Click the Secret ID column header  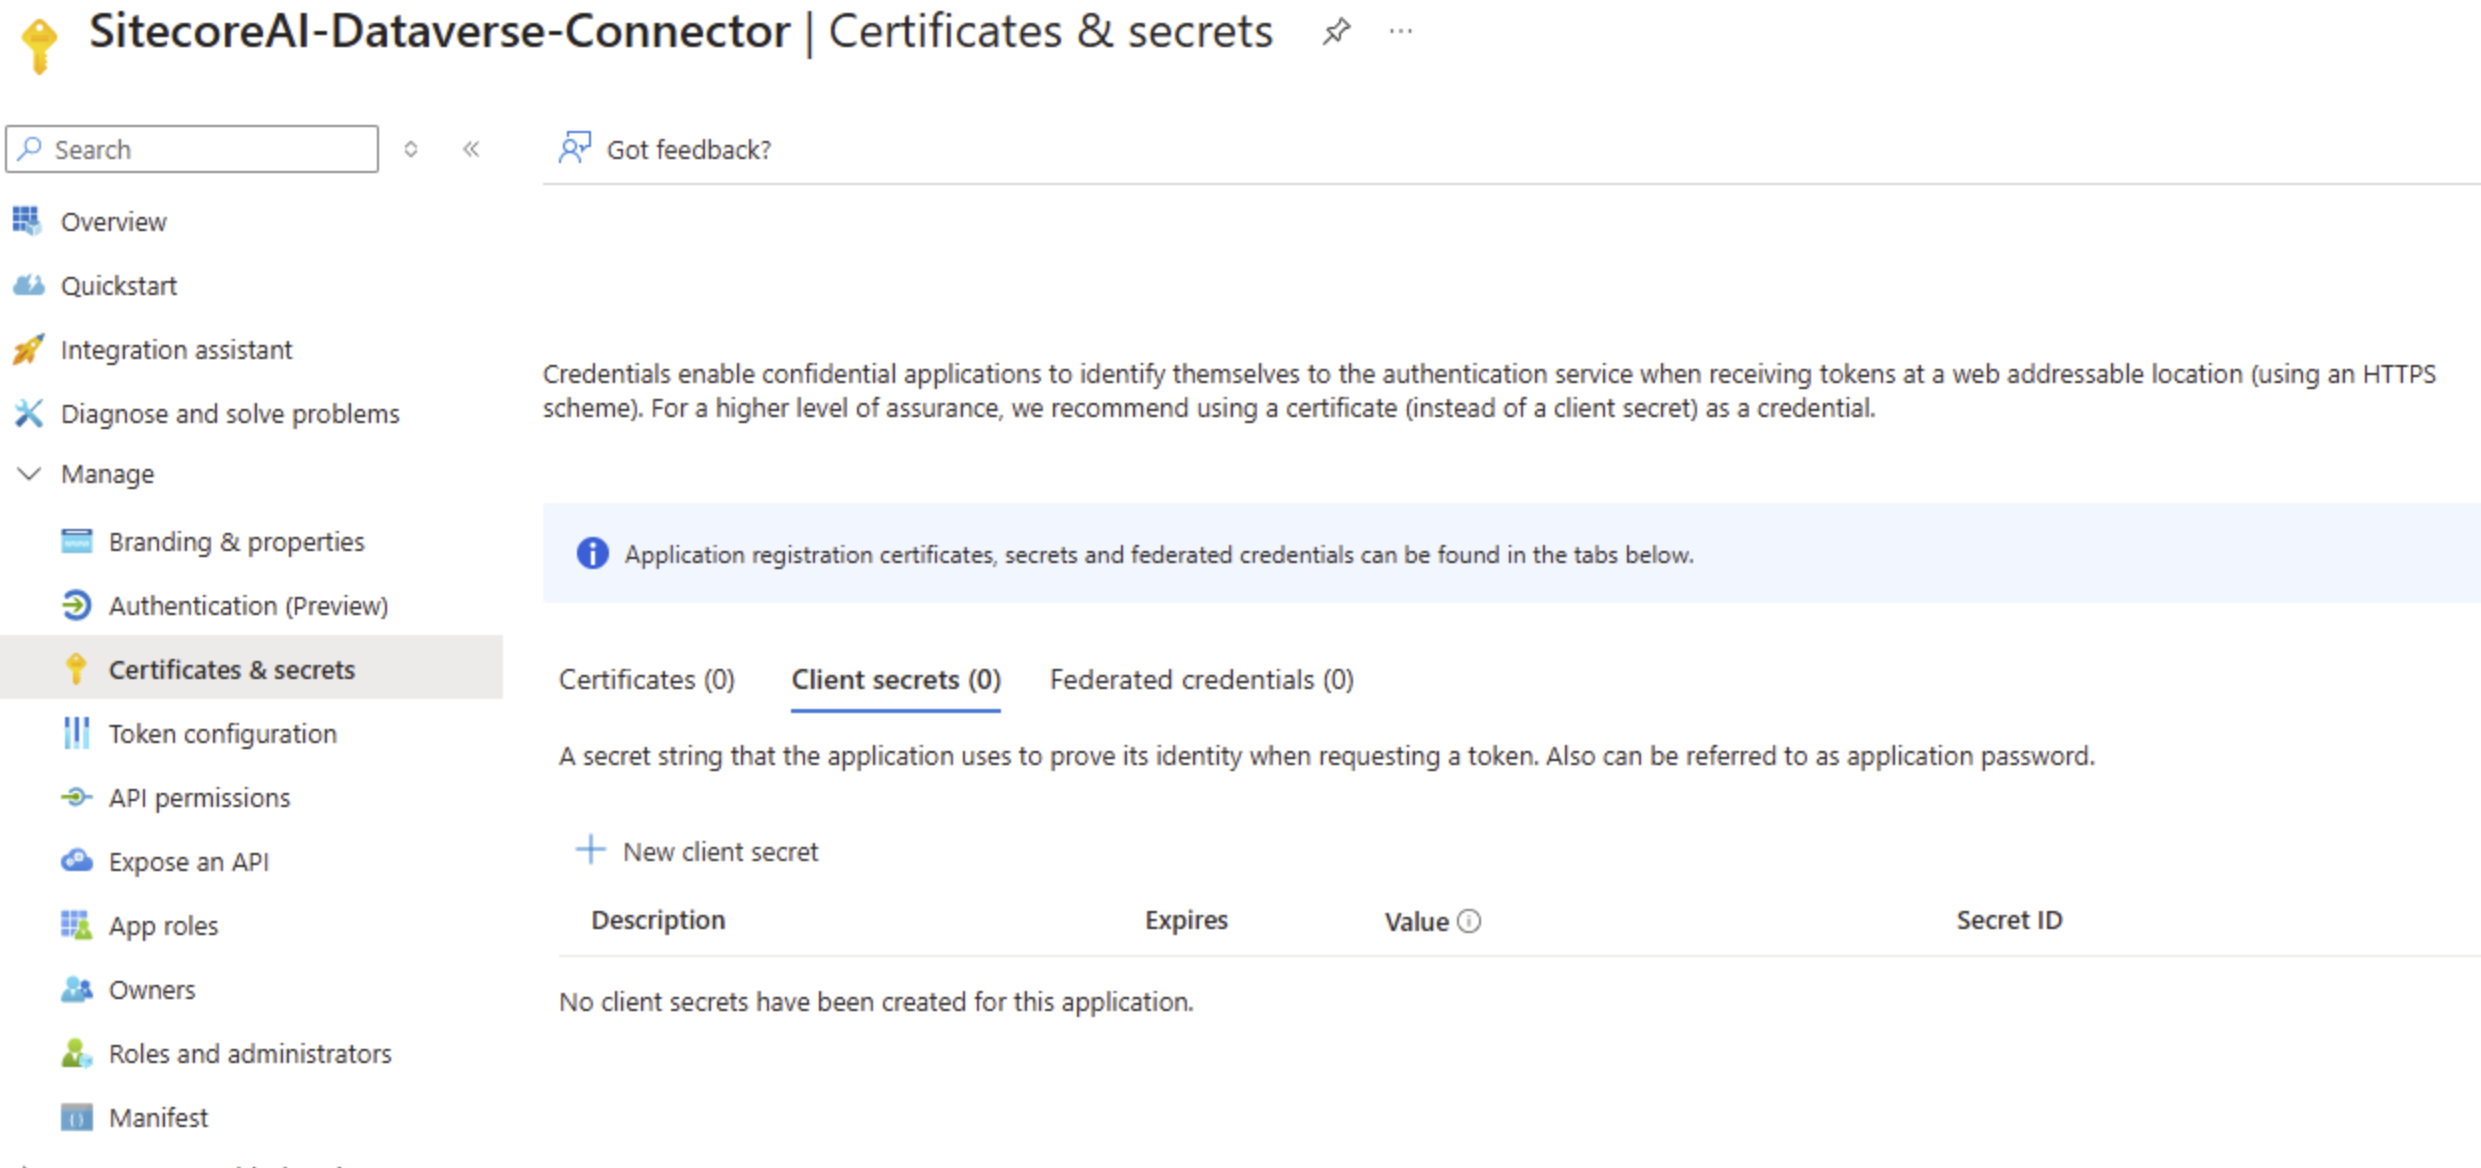pos(2009,920)
